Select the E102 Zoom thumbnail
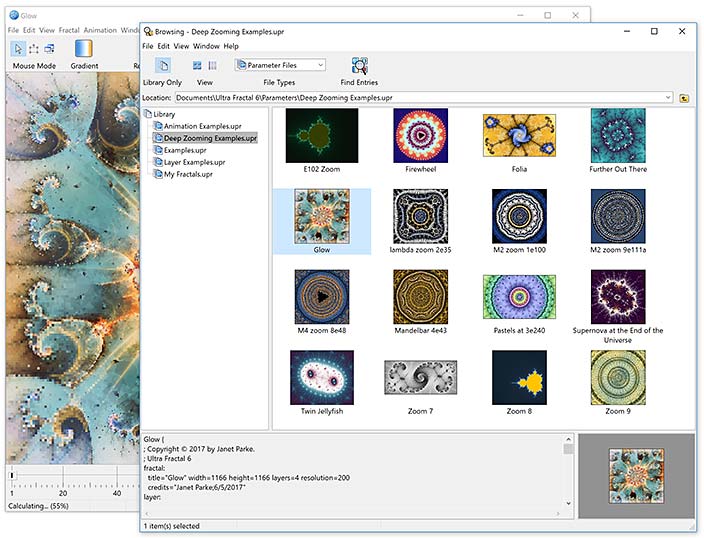704x538 pixels. (322, 136)
